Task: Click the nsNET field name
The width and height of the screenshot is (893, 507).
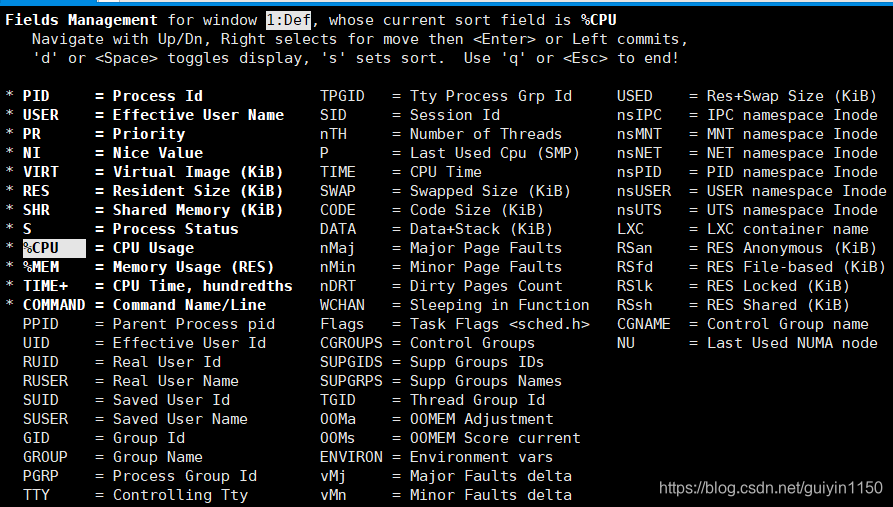Action: coord(640,153)
